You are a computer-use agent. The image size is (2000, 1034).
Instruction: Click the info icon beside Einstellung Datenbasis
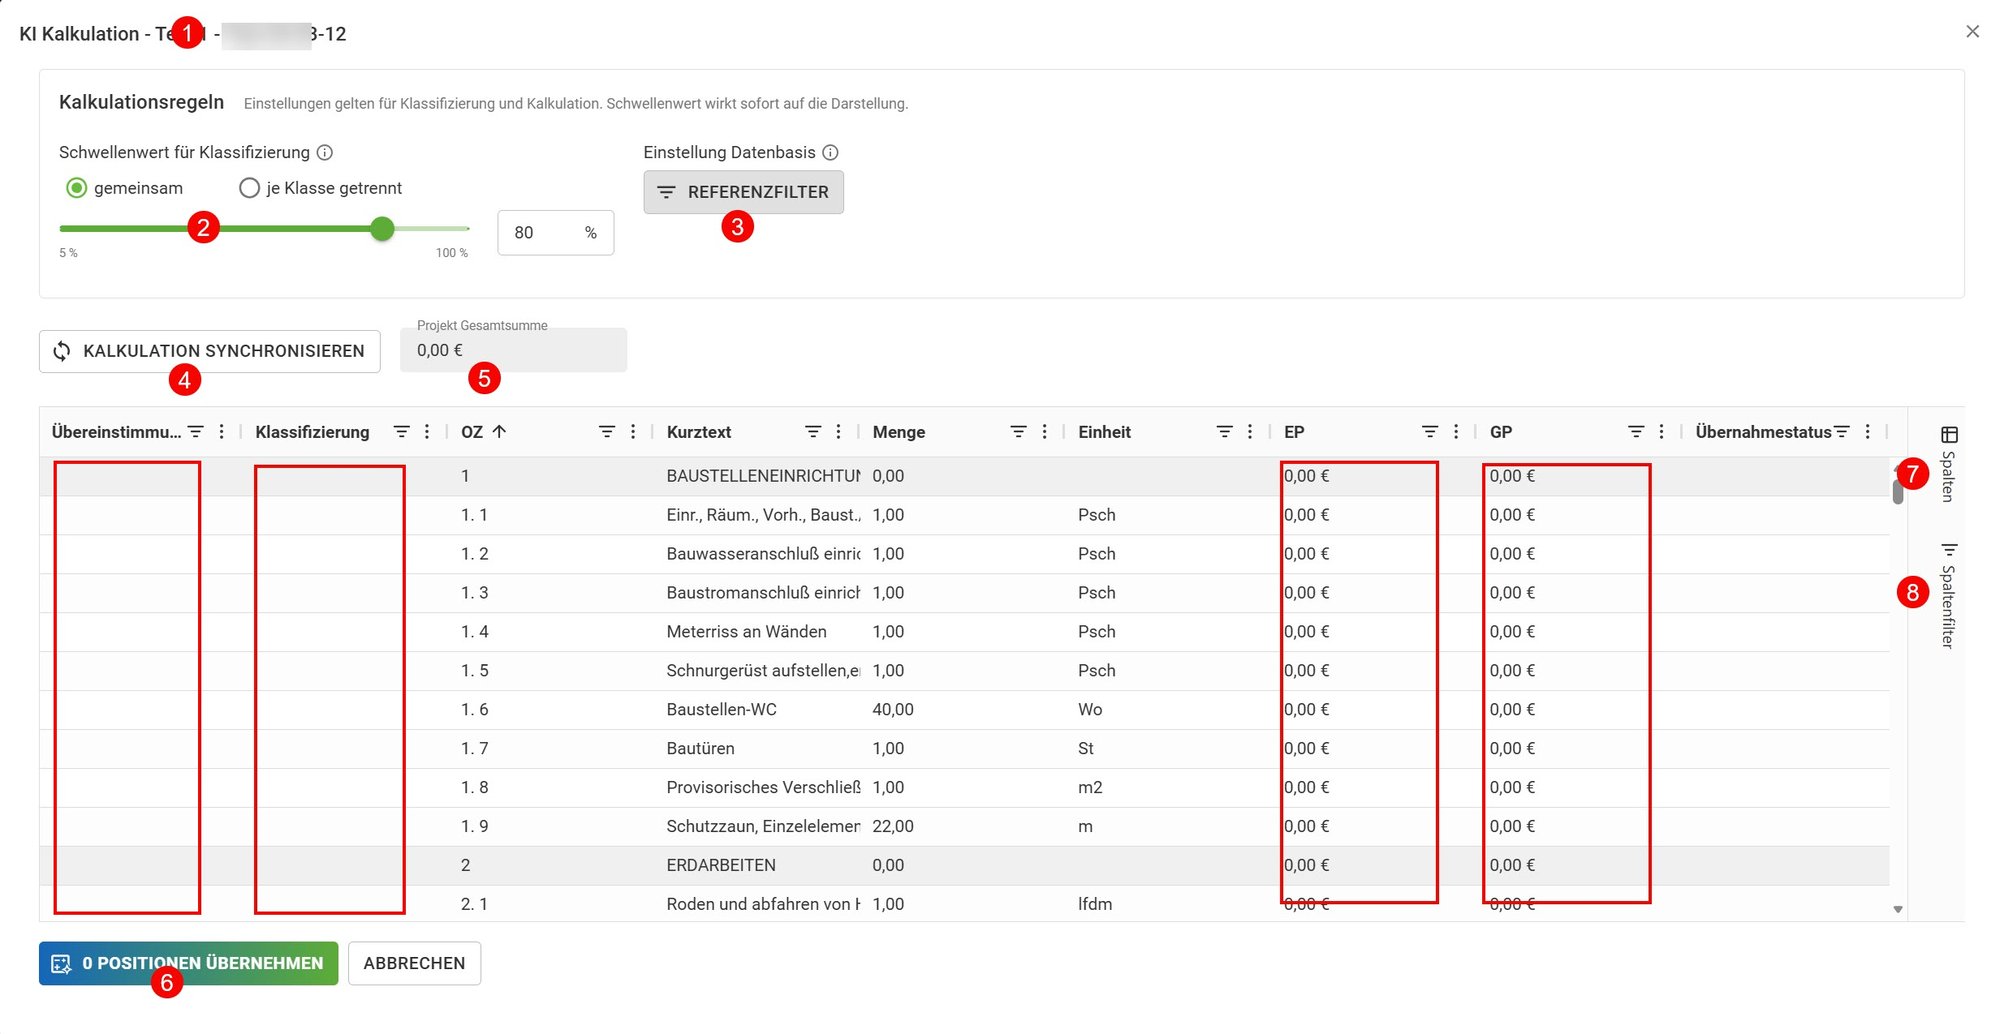[x=830, y=152]
